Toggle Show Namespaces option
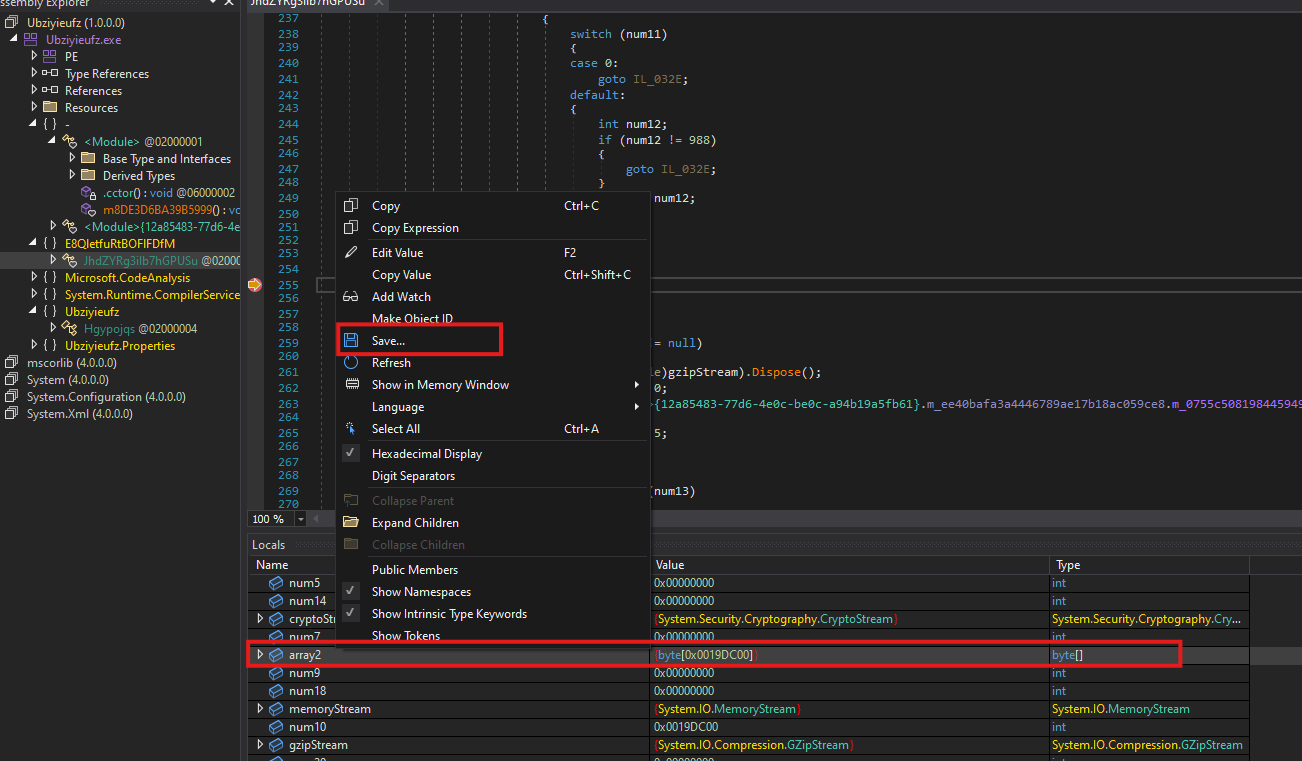1302x761 pixels. tap(421, 592)
